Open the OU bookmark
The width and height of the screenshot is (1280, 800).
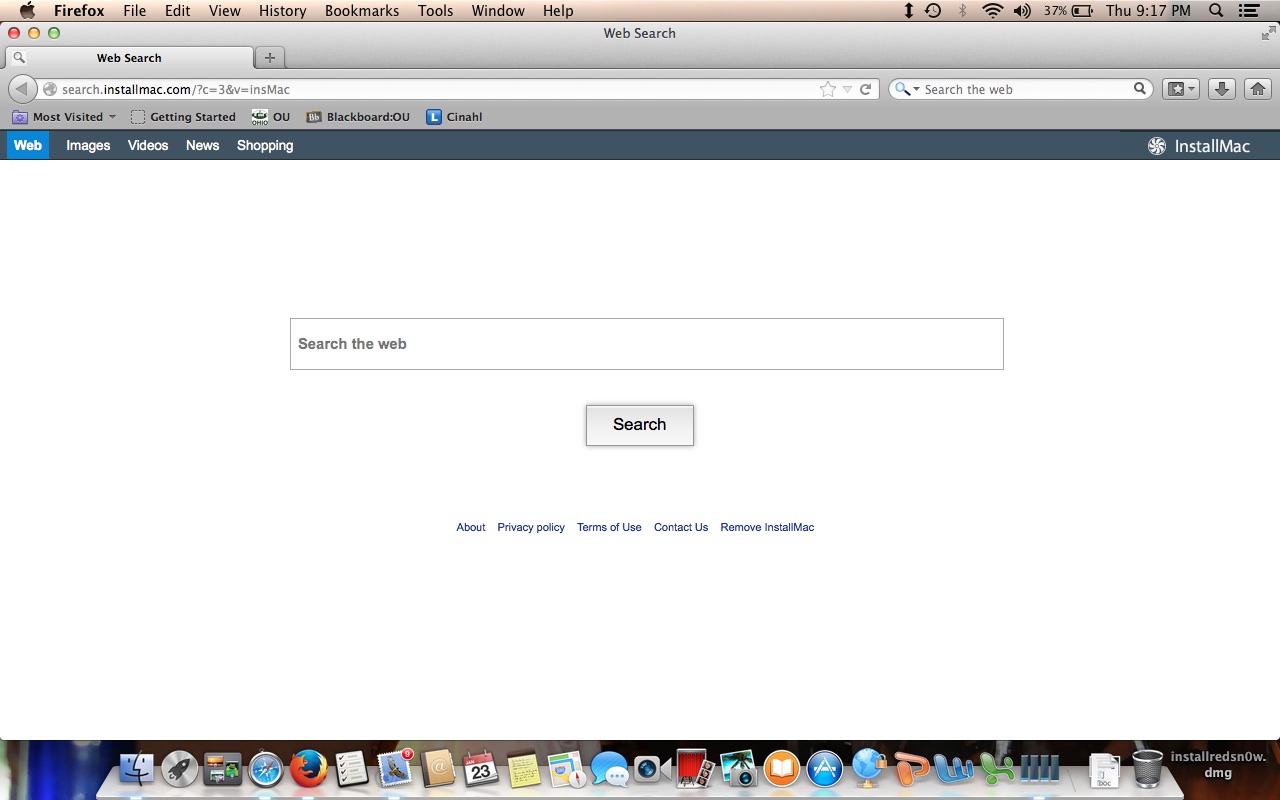coord(271,117)
